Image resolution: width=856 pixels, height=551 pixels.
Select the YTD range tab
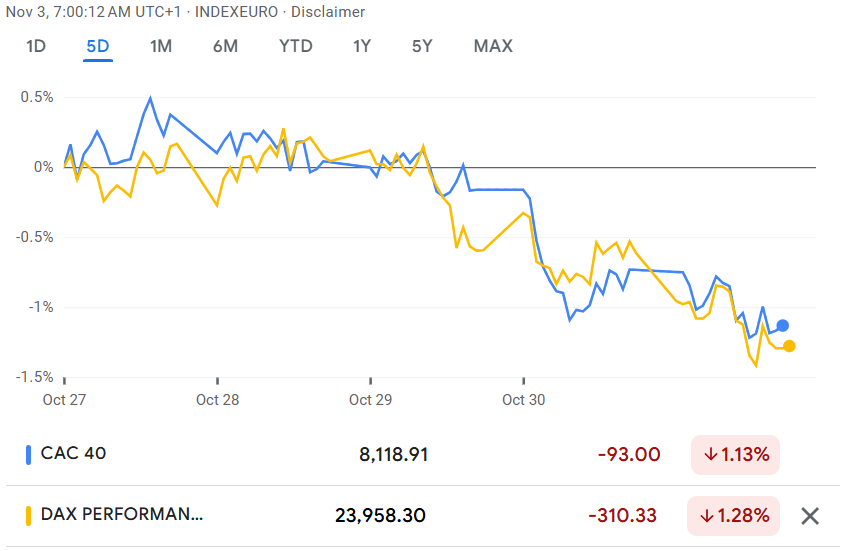295,46
